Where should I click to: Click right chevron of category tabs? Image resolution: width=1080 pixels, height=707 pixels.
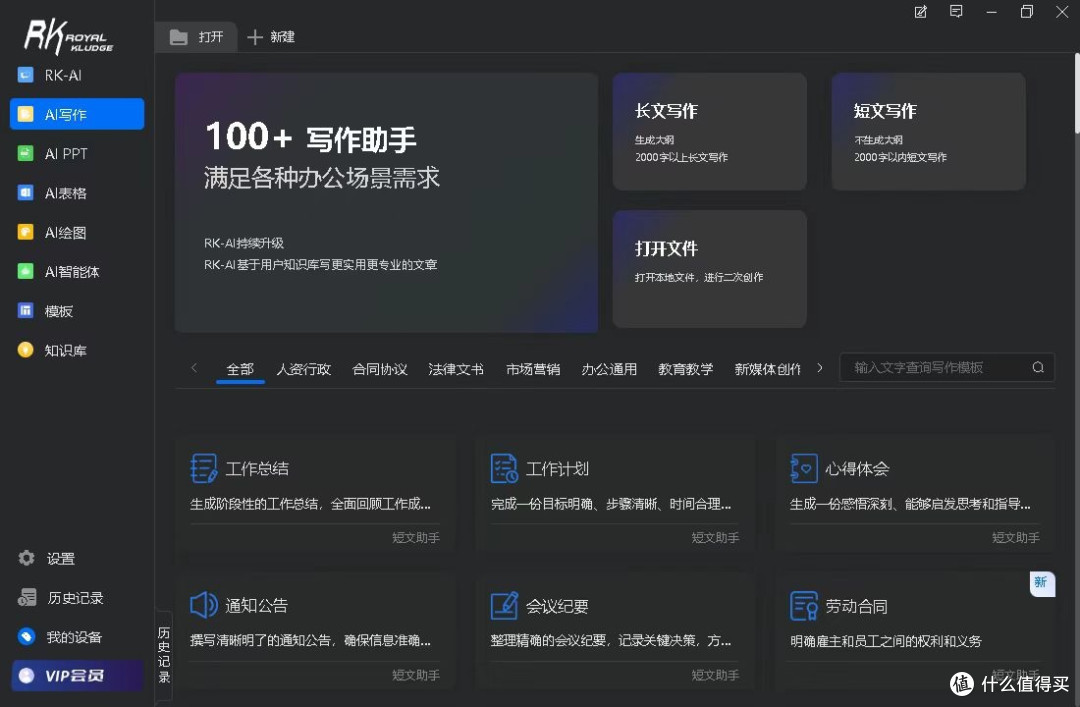click(820, 368)
